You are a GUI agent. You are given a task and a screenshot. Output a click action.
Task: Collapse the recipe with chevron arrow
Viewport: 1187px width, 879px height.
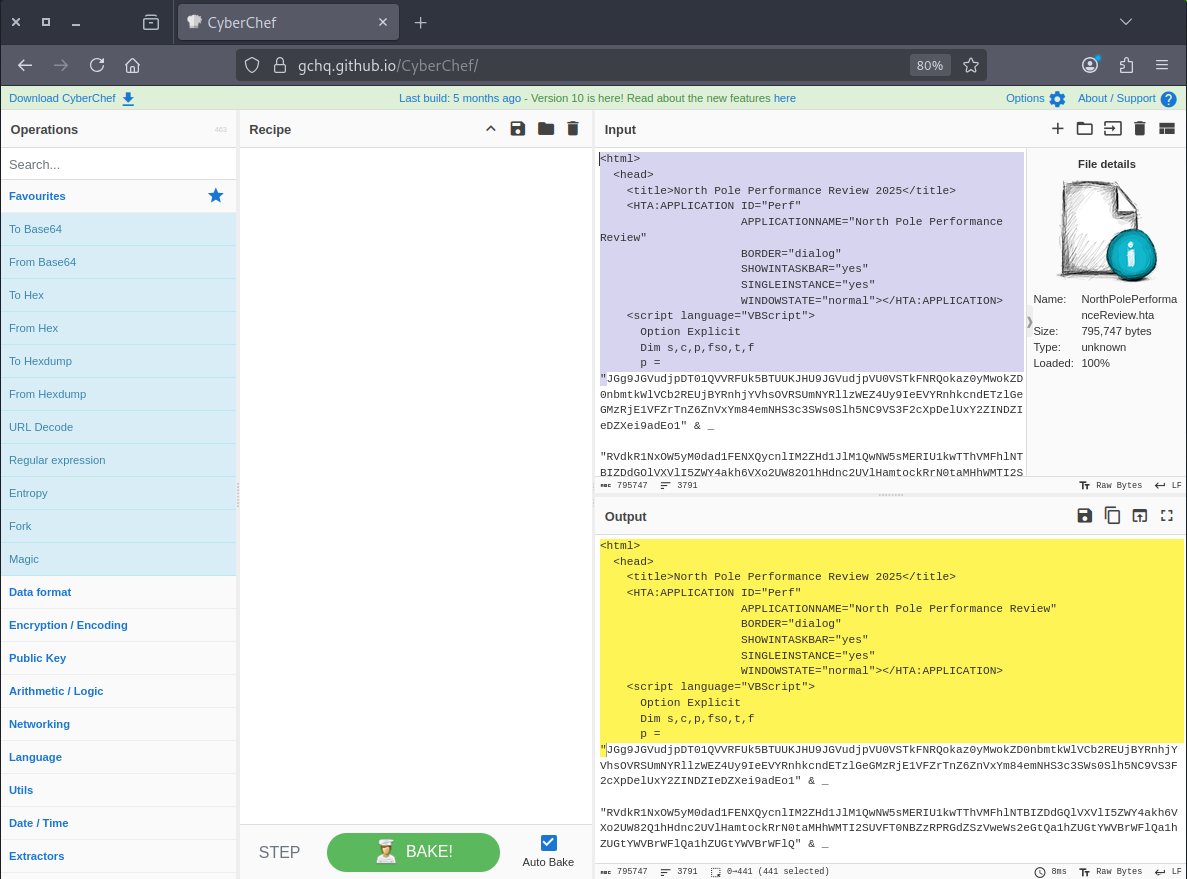click(x=490, y=129)
